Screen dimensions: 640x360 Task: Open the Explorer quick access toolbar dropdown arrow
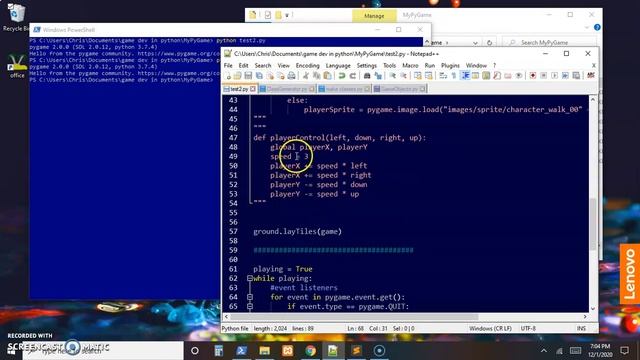[x=287, y=16]
